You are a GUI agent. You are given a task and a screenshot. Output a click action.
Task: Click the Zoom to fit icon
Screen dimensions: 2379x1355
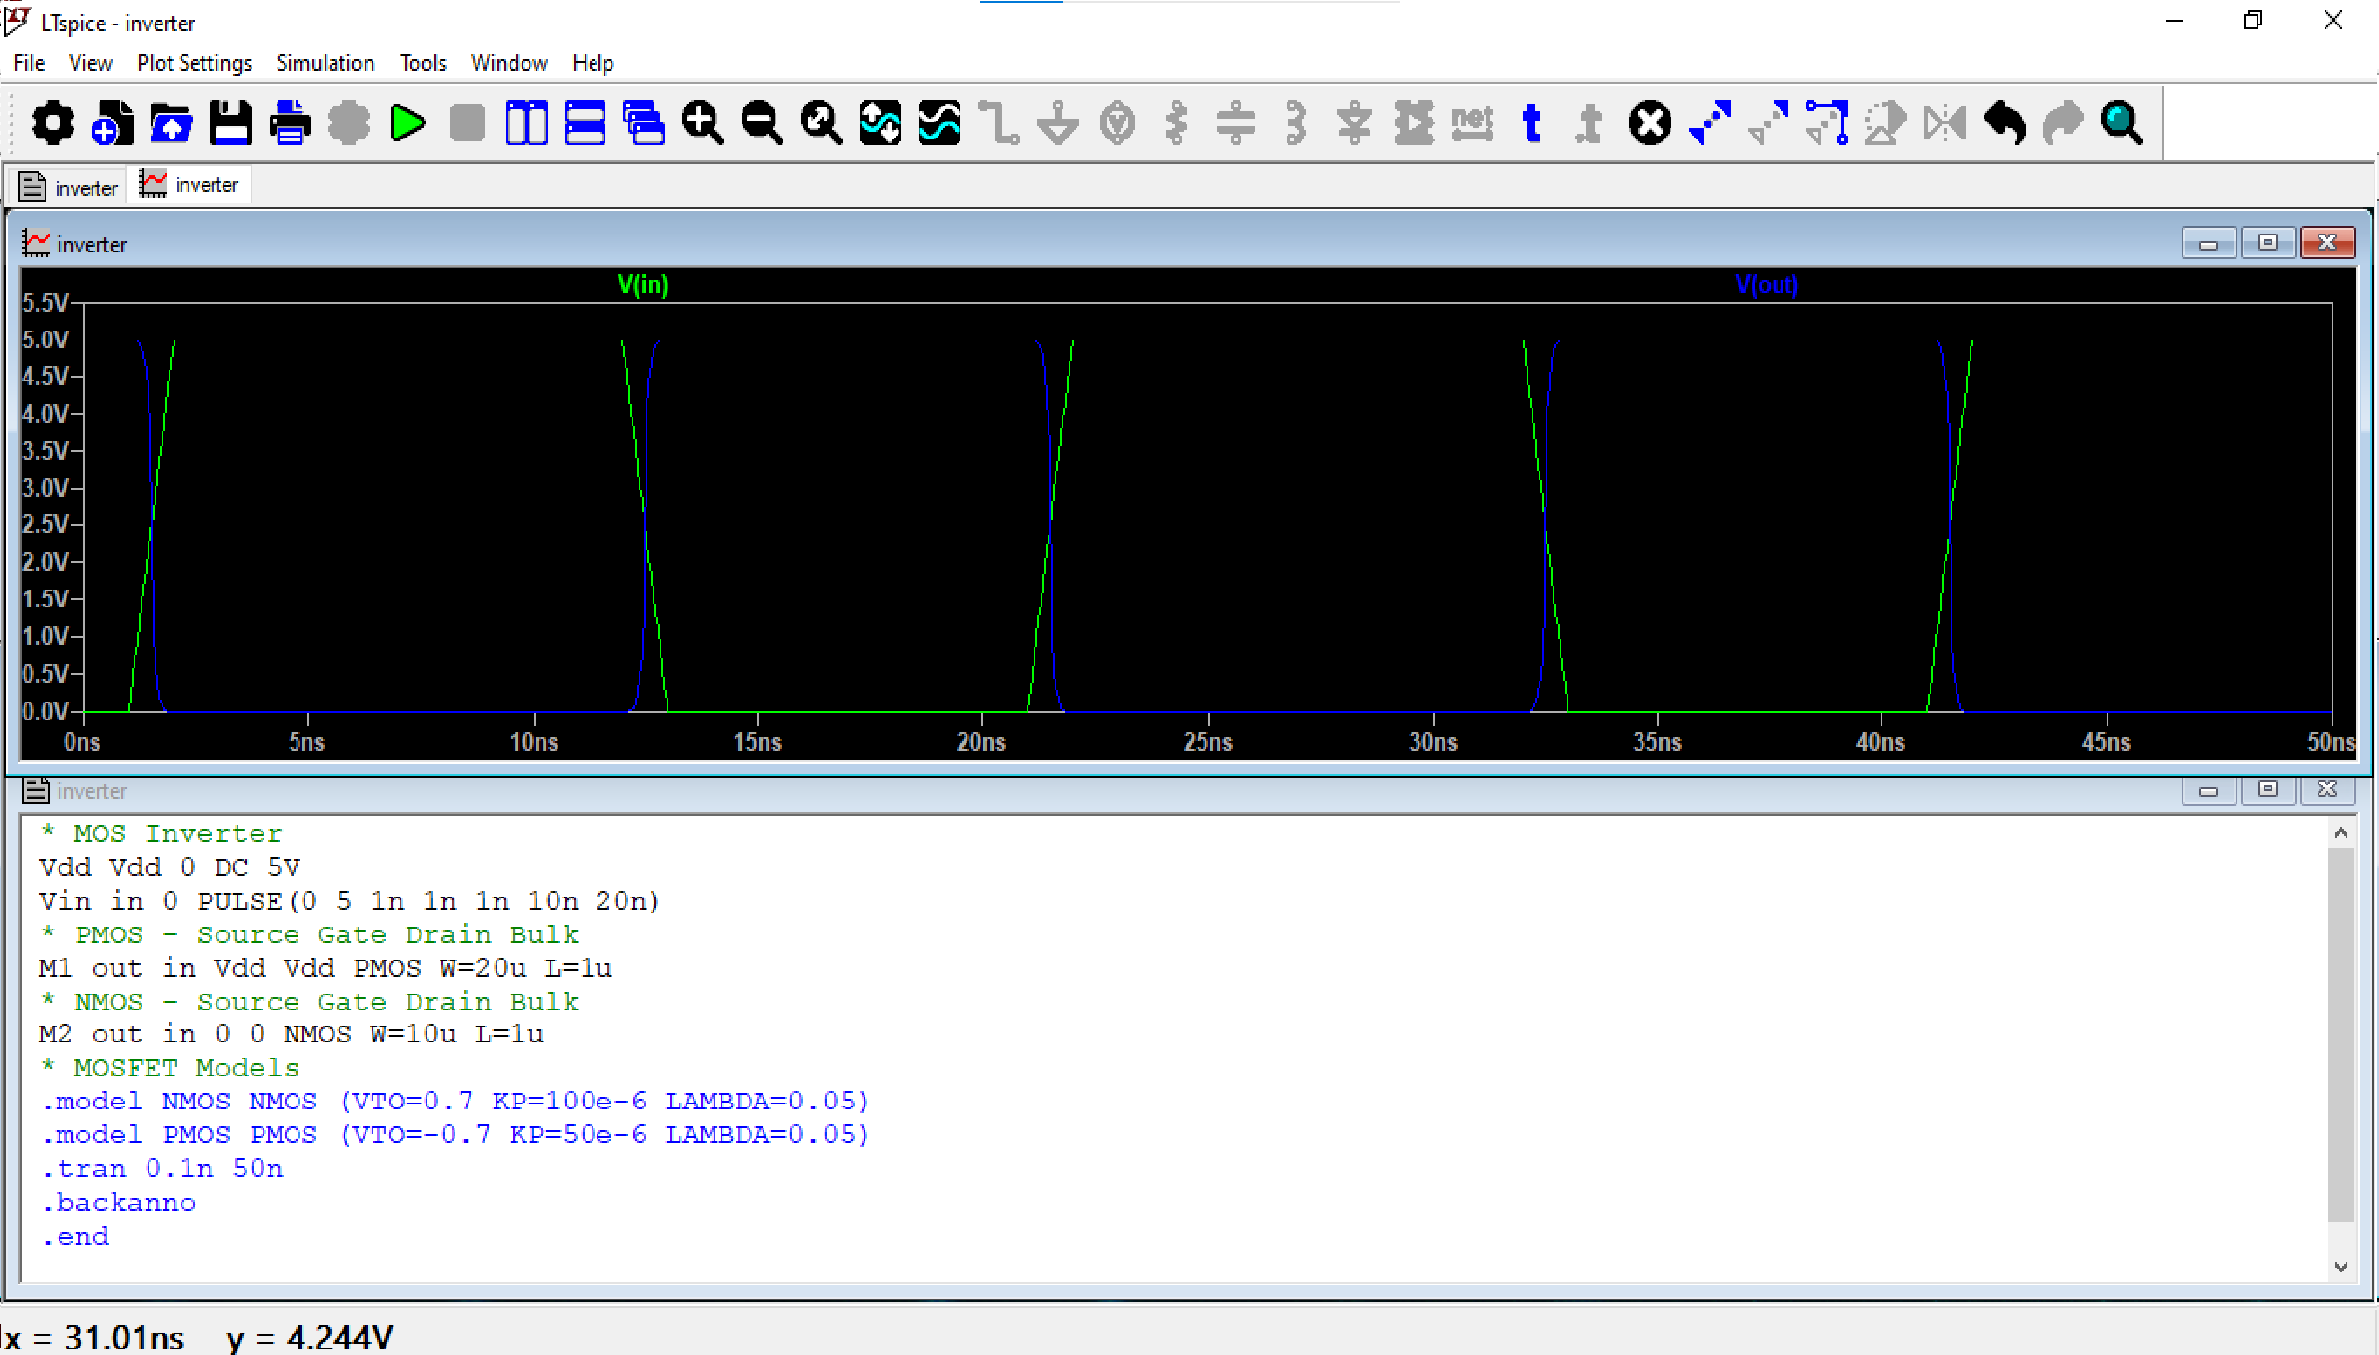pos(821,123)
